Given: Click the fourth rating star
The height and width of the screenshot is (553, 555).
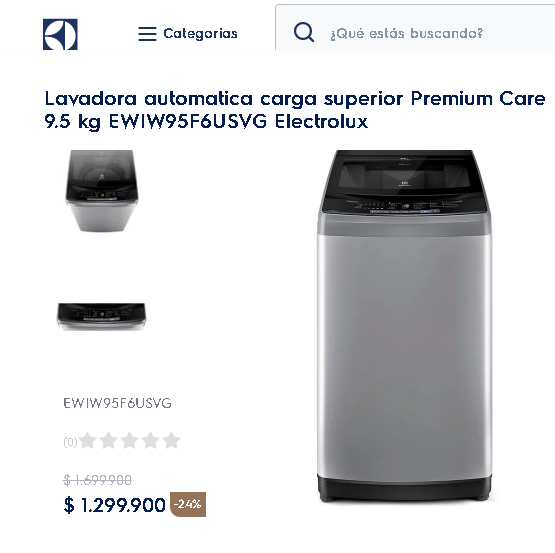Looking at the screenshot, I should pos(150,440).
